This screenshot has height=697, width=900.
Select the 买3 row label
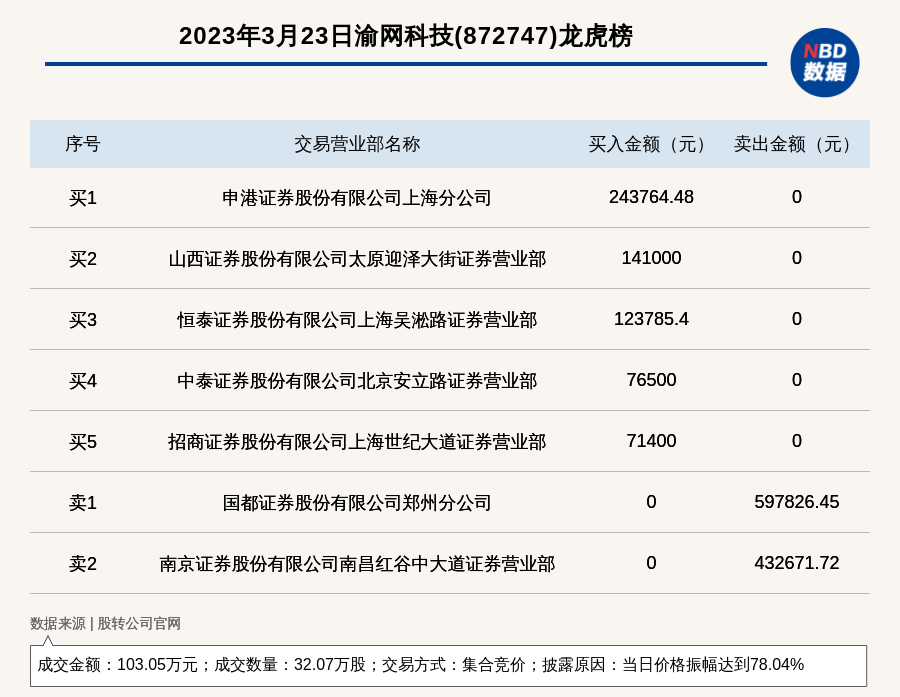click(83, 320)
